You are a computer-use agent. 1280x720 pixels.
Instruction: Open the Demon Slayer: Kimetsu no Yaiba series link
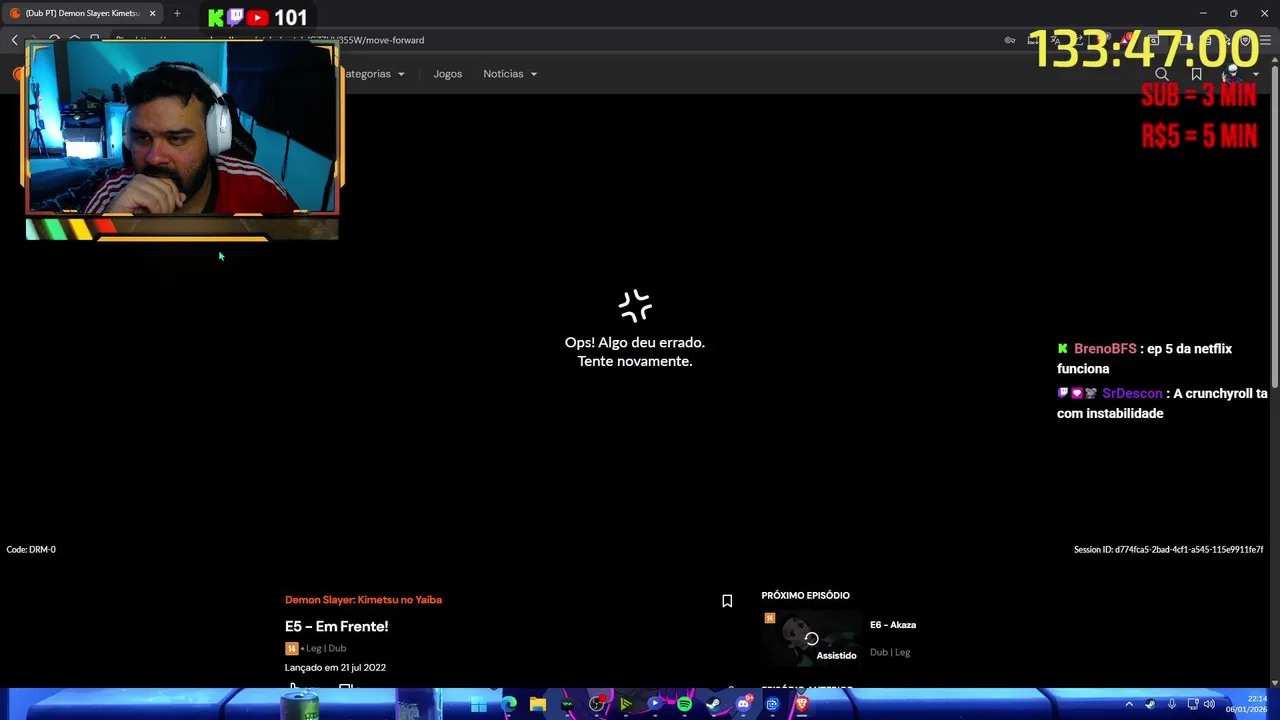point(363,600)
